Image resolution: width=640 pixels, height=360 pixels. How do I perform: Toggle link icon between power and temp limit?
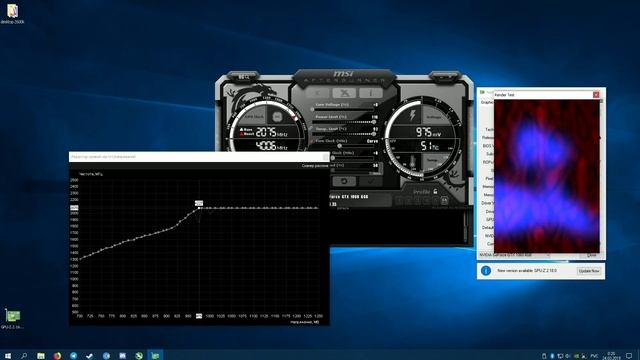[x=311, y=128]
